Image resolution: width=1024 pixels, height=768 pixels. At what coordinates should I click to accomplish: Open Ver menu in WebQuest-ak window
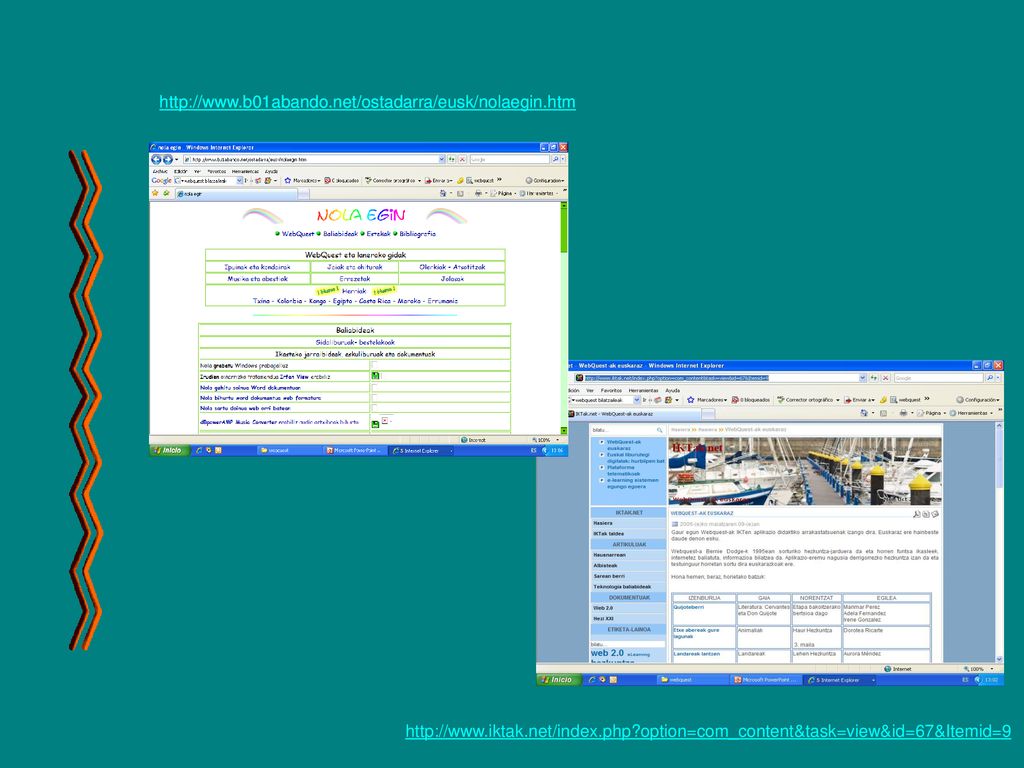coord(590,391)
